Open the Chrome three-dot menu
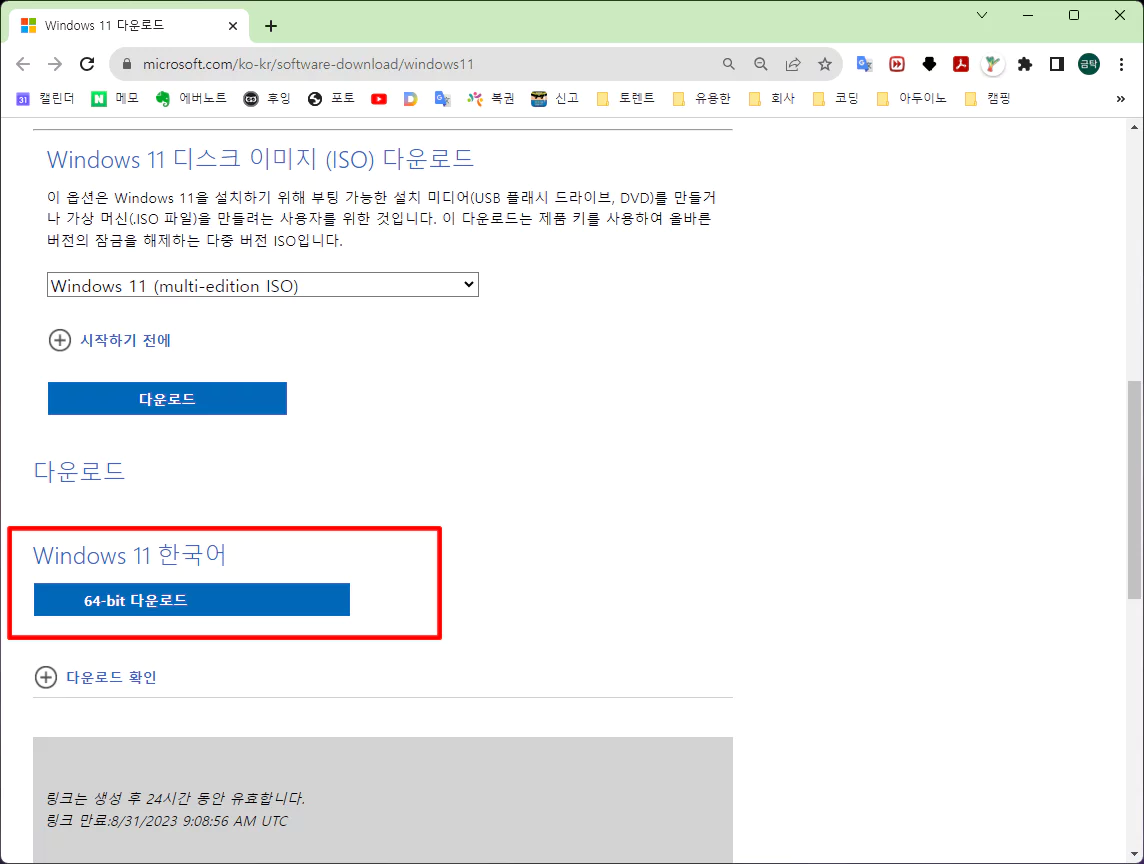This screenshot has height=864, width=1144. pos(1121,64)
